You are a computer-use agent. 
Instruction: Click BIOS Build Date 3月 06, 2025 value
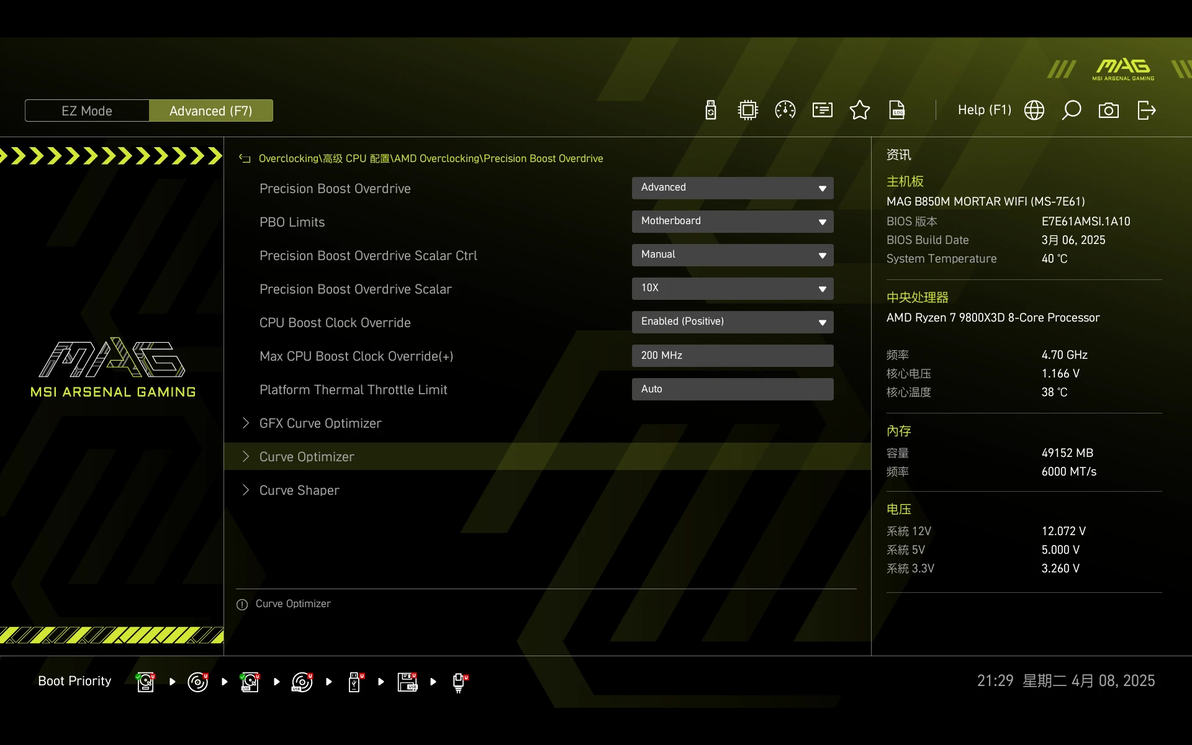1073,240
